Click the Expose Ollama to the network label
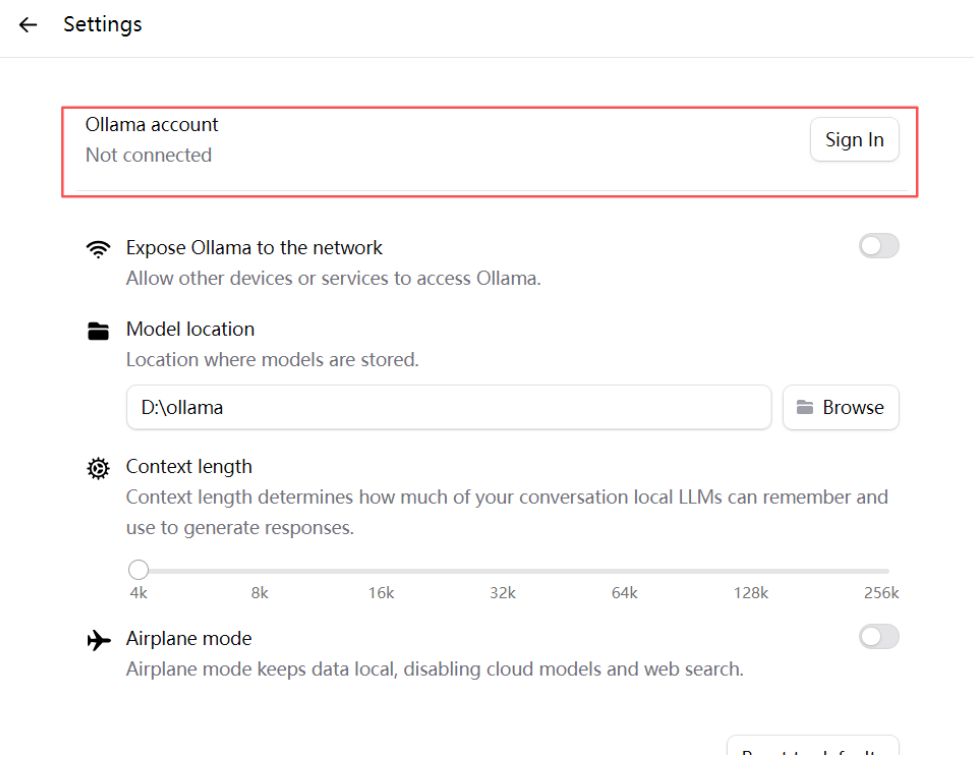Screen dimensions: 974x776 [x=254, y=248]
